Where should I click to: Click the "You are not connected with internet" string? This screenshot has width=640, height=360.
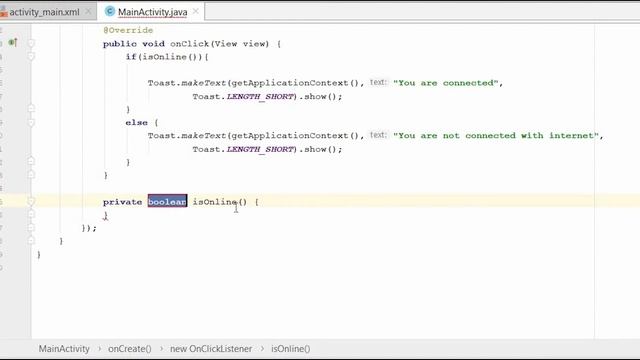(496, 136)
